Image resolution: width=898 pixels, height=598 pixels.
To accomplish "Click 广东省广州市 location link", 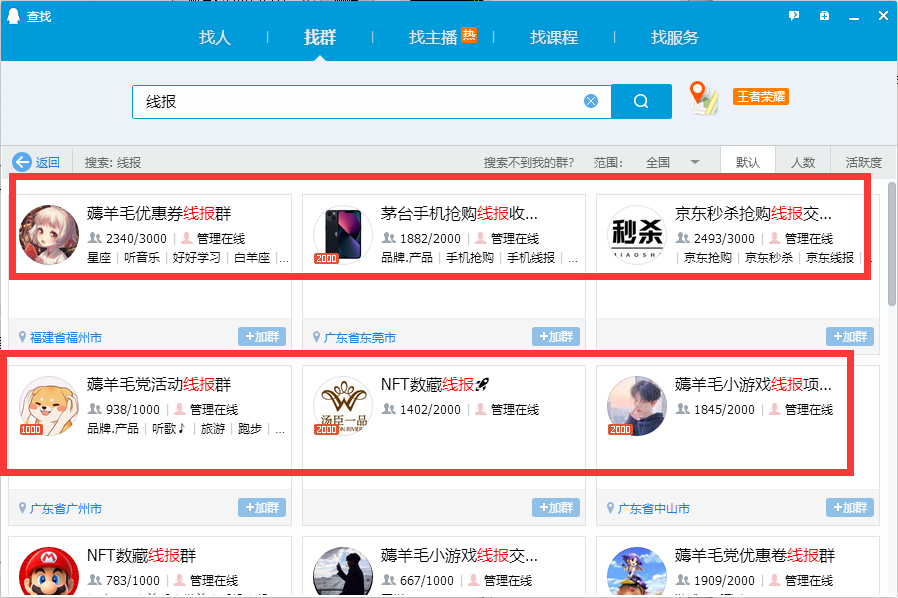I will [x=66, y=508].
